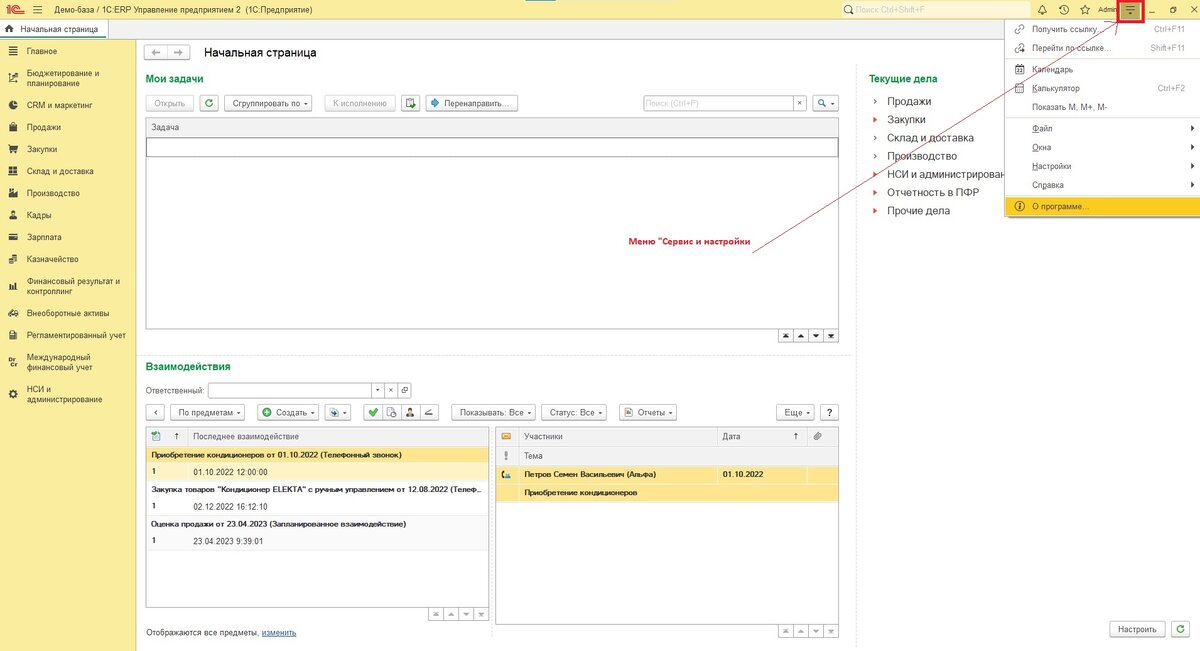Click the green refresh icon next to Настроить
This screenshot has width=1200, height=651.
1181,629
